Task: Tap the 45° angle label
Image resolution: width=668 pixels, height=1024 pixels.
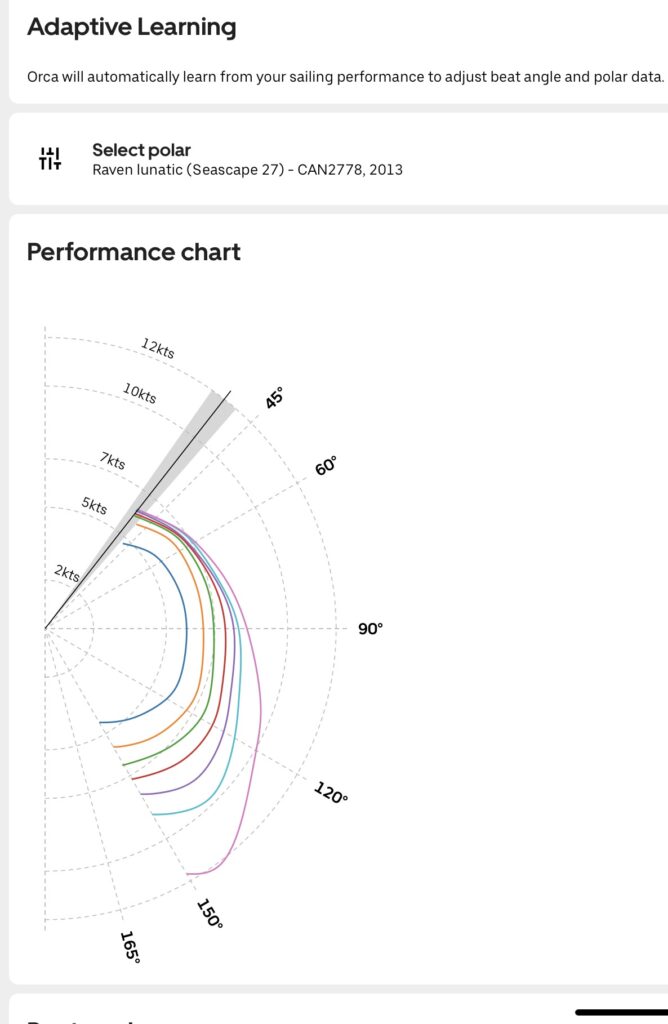Action: [274, 397]
